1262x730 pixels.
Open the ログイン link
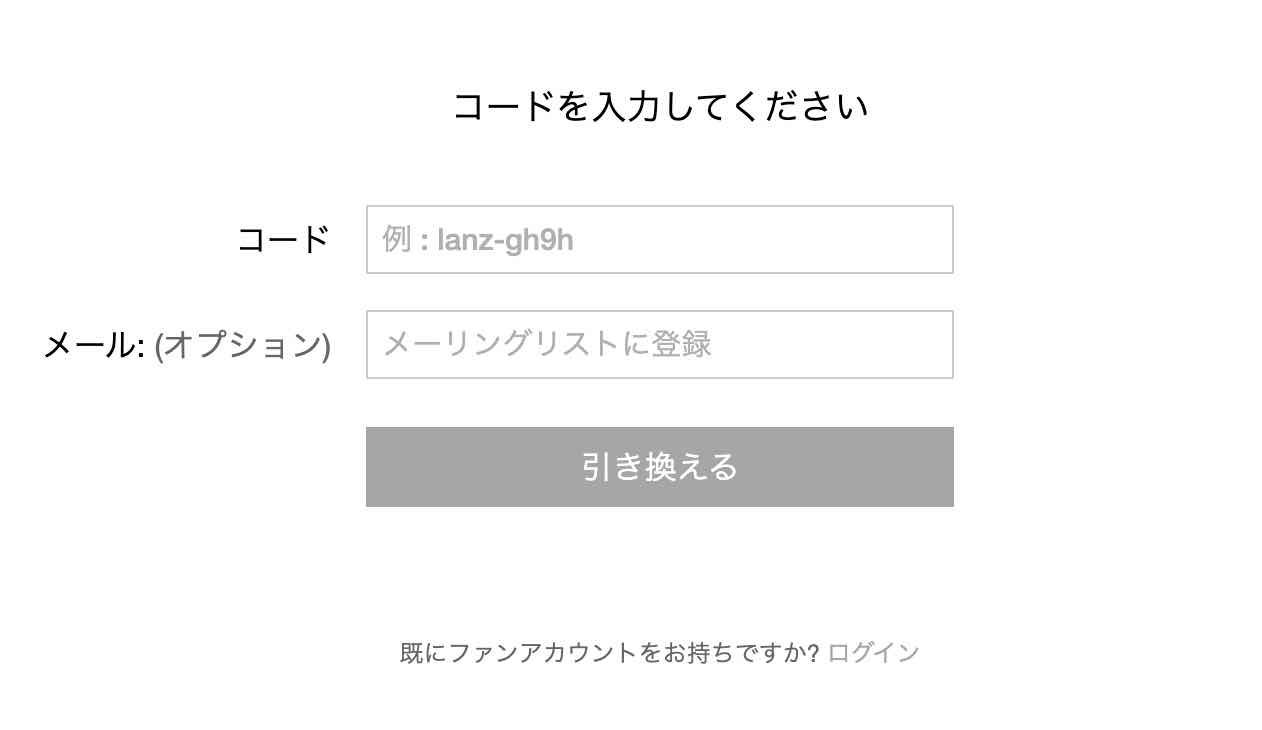(873, 653)
